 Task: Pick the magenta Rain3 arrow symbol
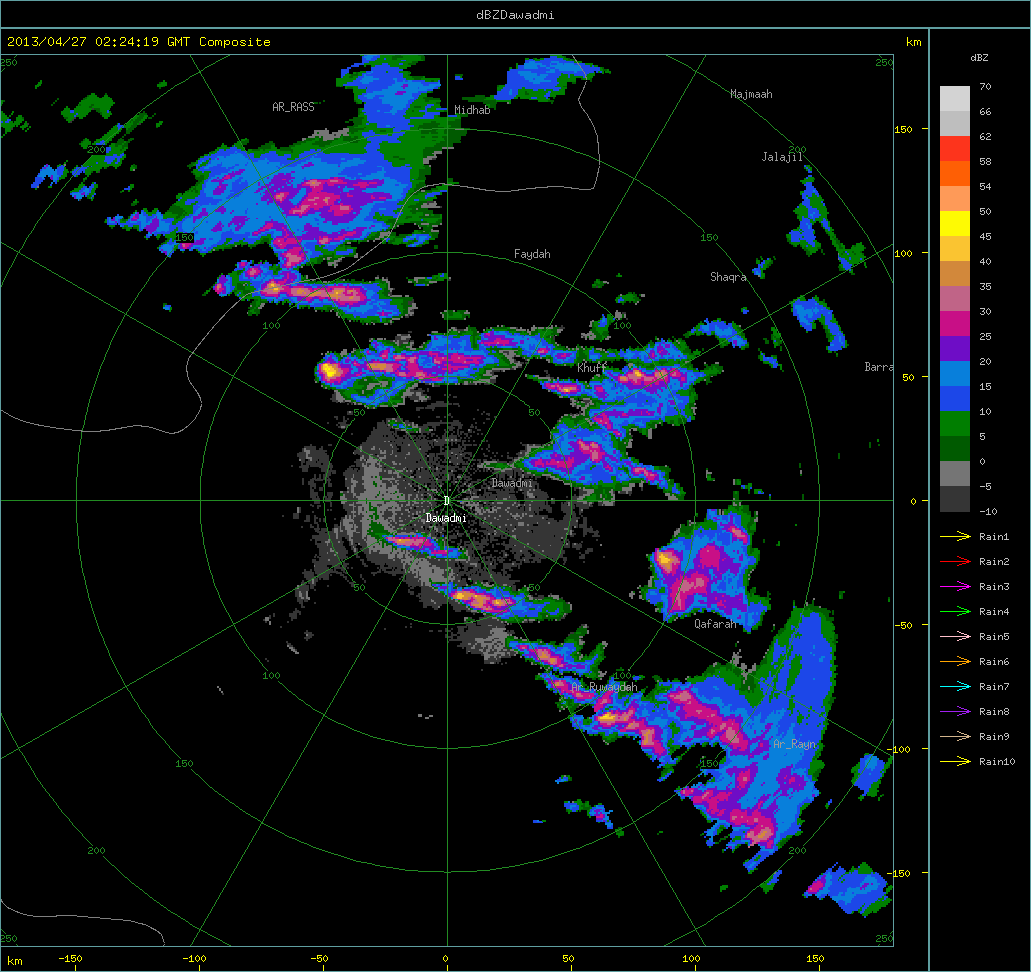[x=955, y=587]
